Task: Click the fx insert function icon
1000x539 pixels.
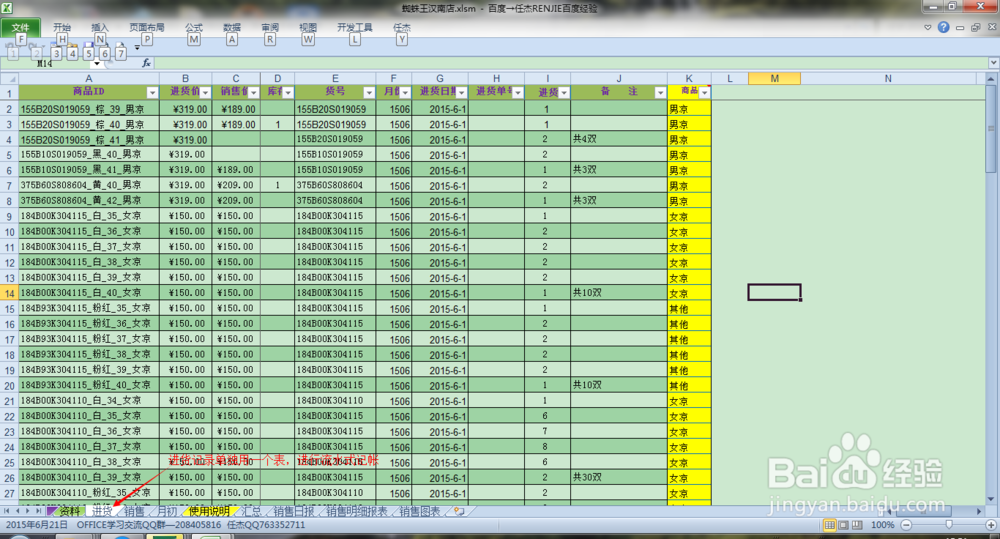Action: 146,63
